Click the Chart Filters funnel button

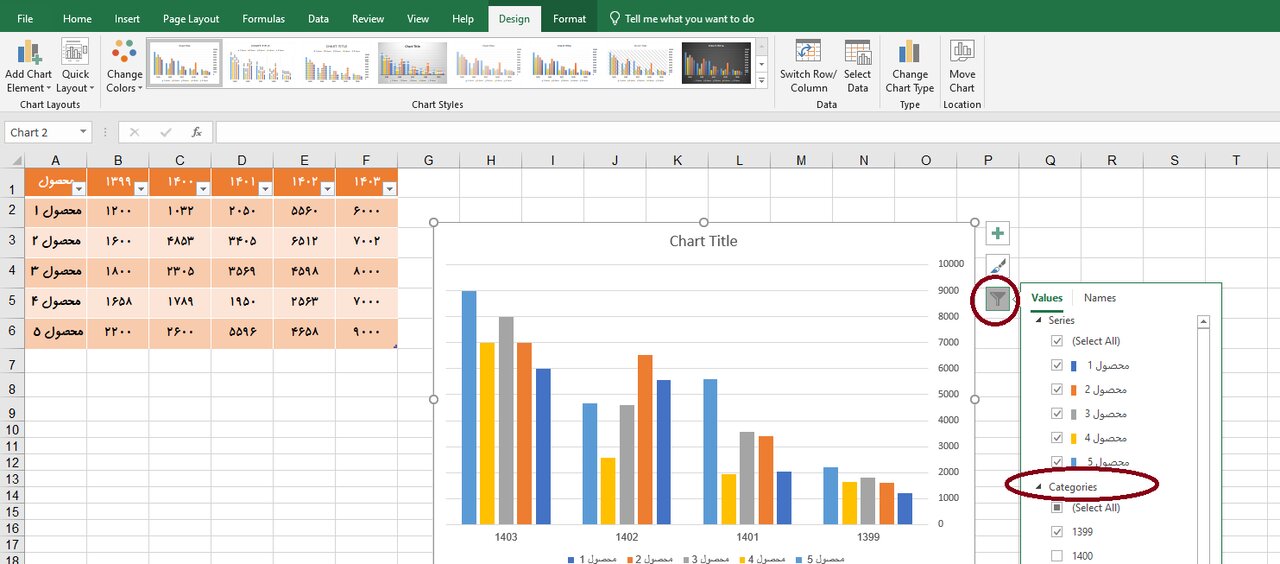(x=997, y=298)
